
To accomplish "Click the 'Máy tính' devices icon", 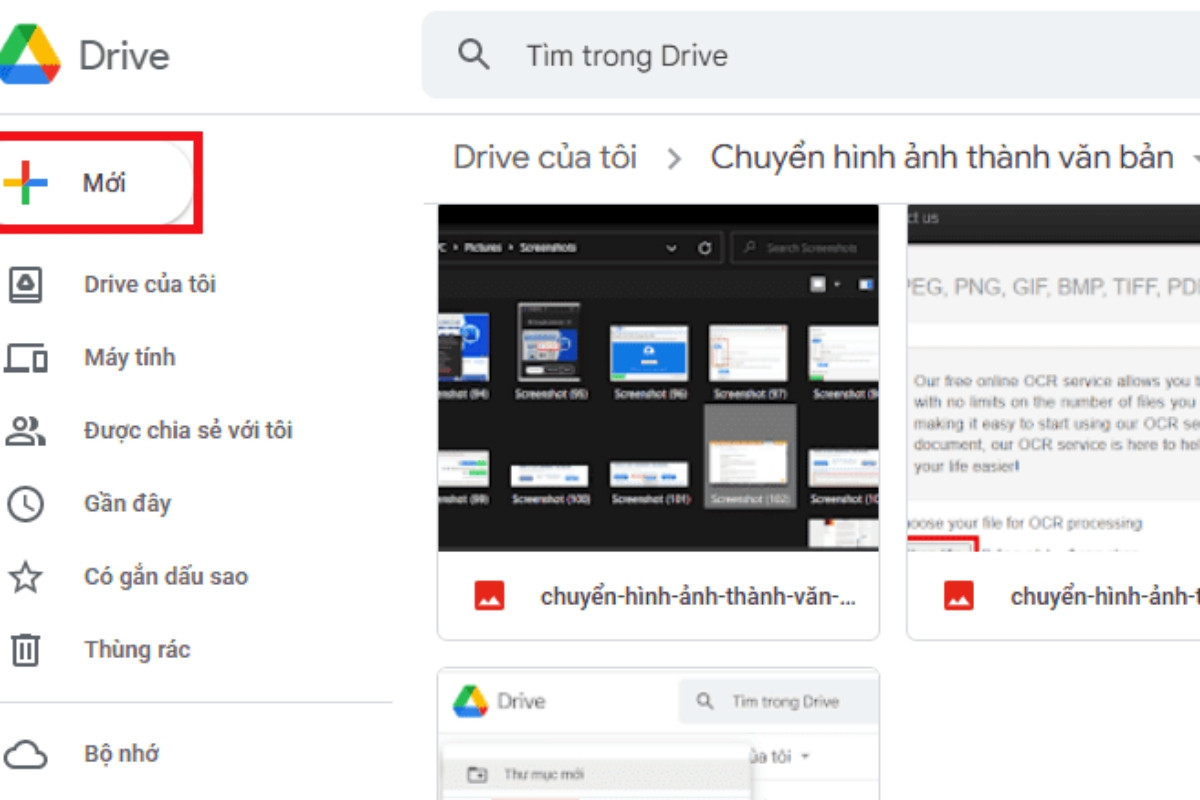I will point(25,358).
